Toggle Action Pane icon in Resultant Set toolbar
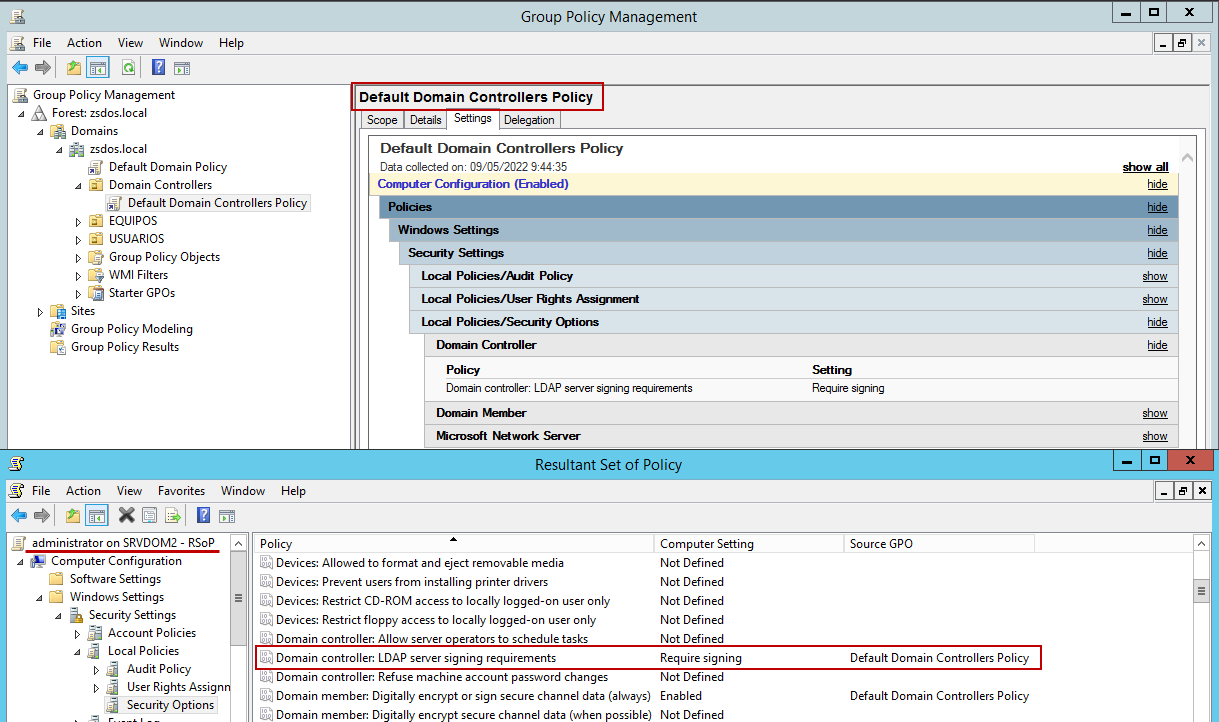Screen dimensions: 1219x722 pos(227,516)
